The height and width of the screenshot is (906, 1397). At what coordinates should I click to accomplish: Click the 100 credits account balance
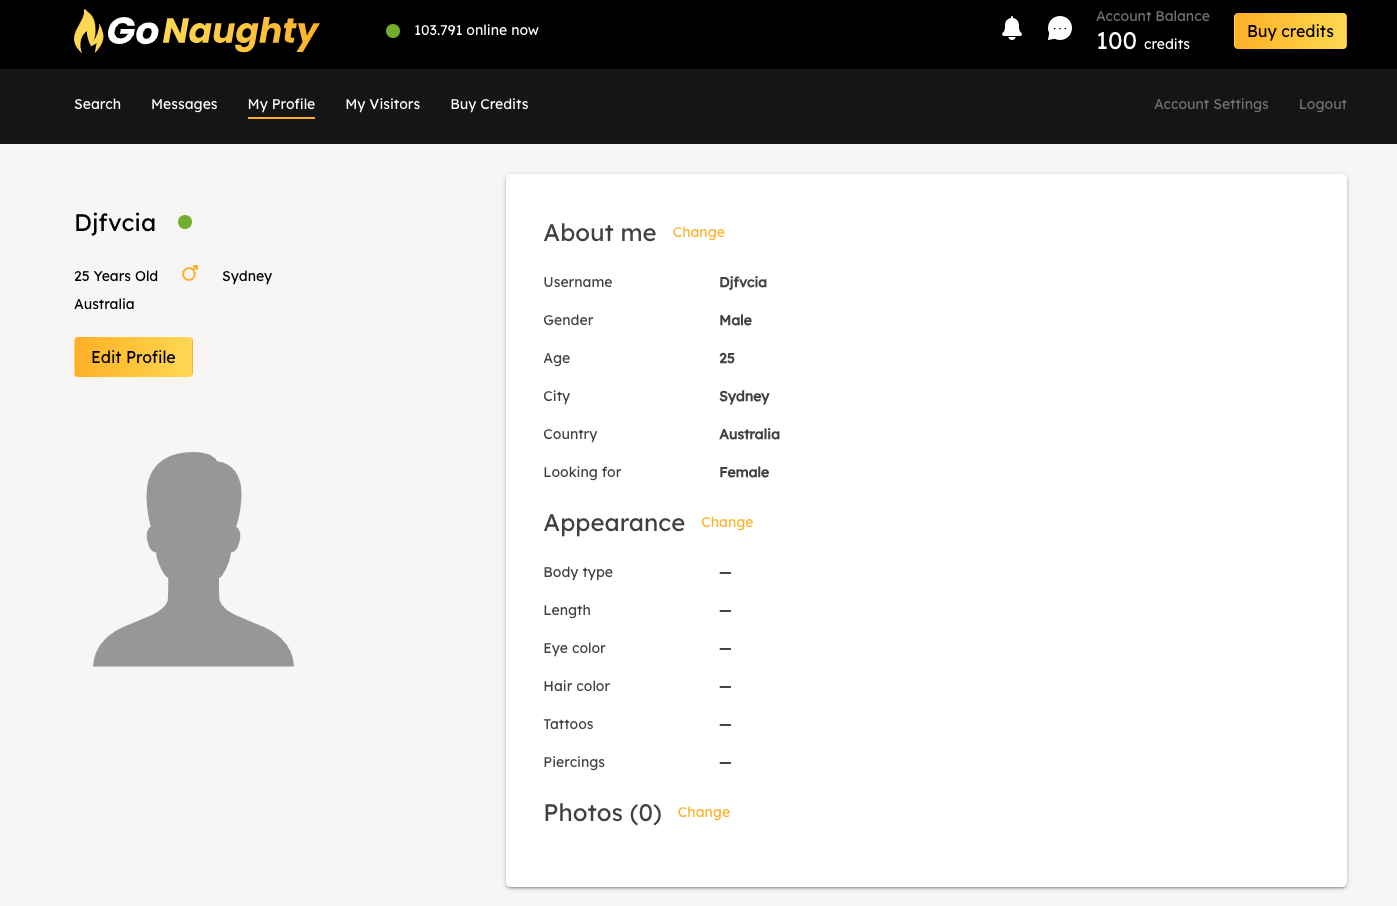click(1142, 42)
